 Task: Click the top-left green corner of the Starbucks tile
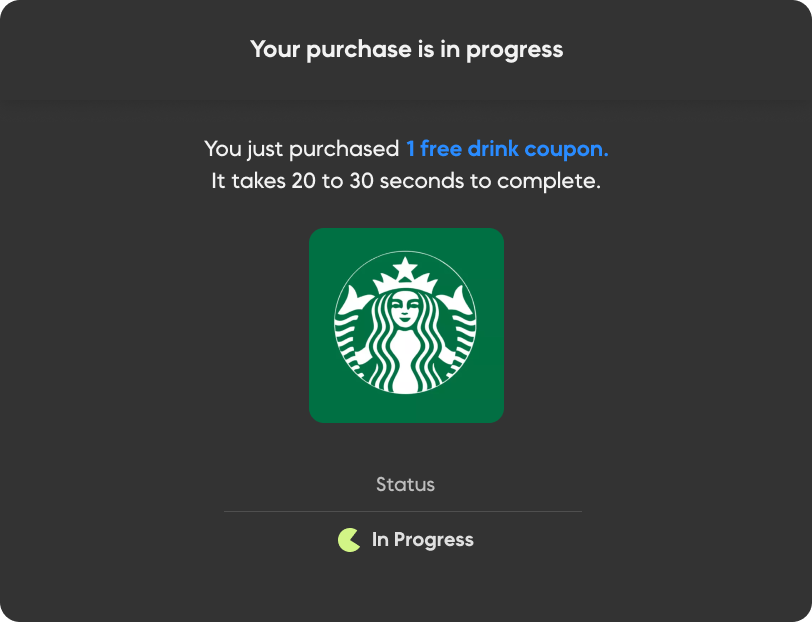point(320,239)
